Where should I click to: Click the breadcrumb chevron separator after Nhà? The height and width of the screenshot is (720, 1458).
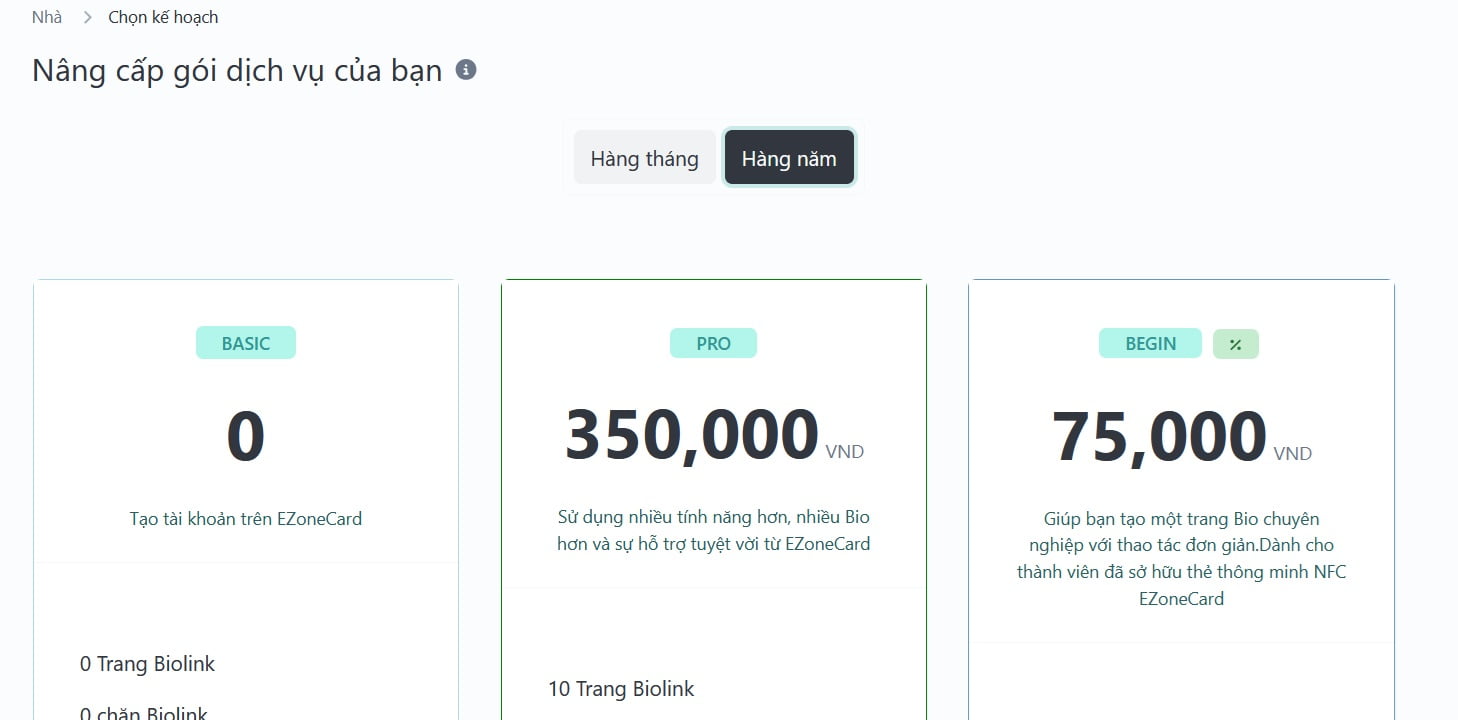86,17
